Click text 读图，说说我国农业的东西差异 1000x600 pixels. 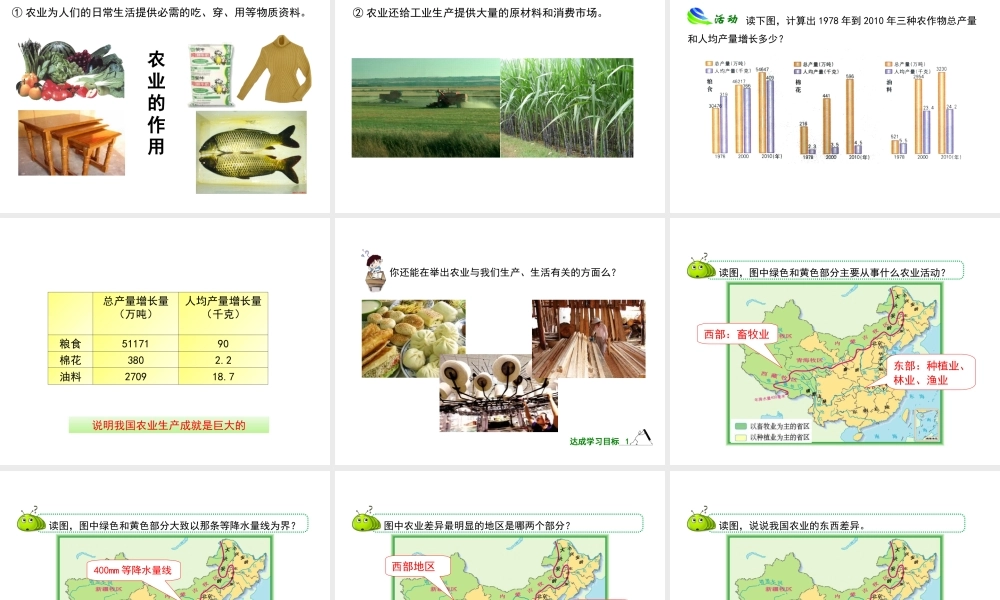coord(791,525)
